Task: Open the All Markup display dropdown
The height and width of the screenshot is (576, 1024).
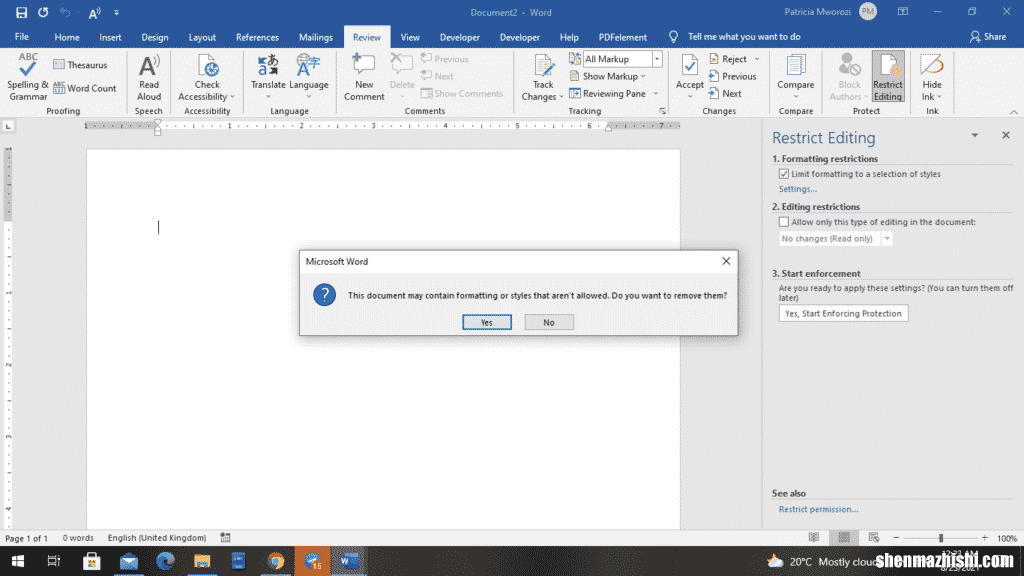Action: click(657, 59)
